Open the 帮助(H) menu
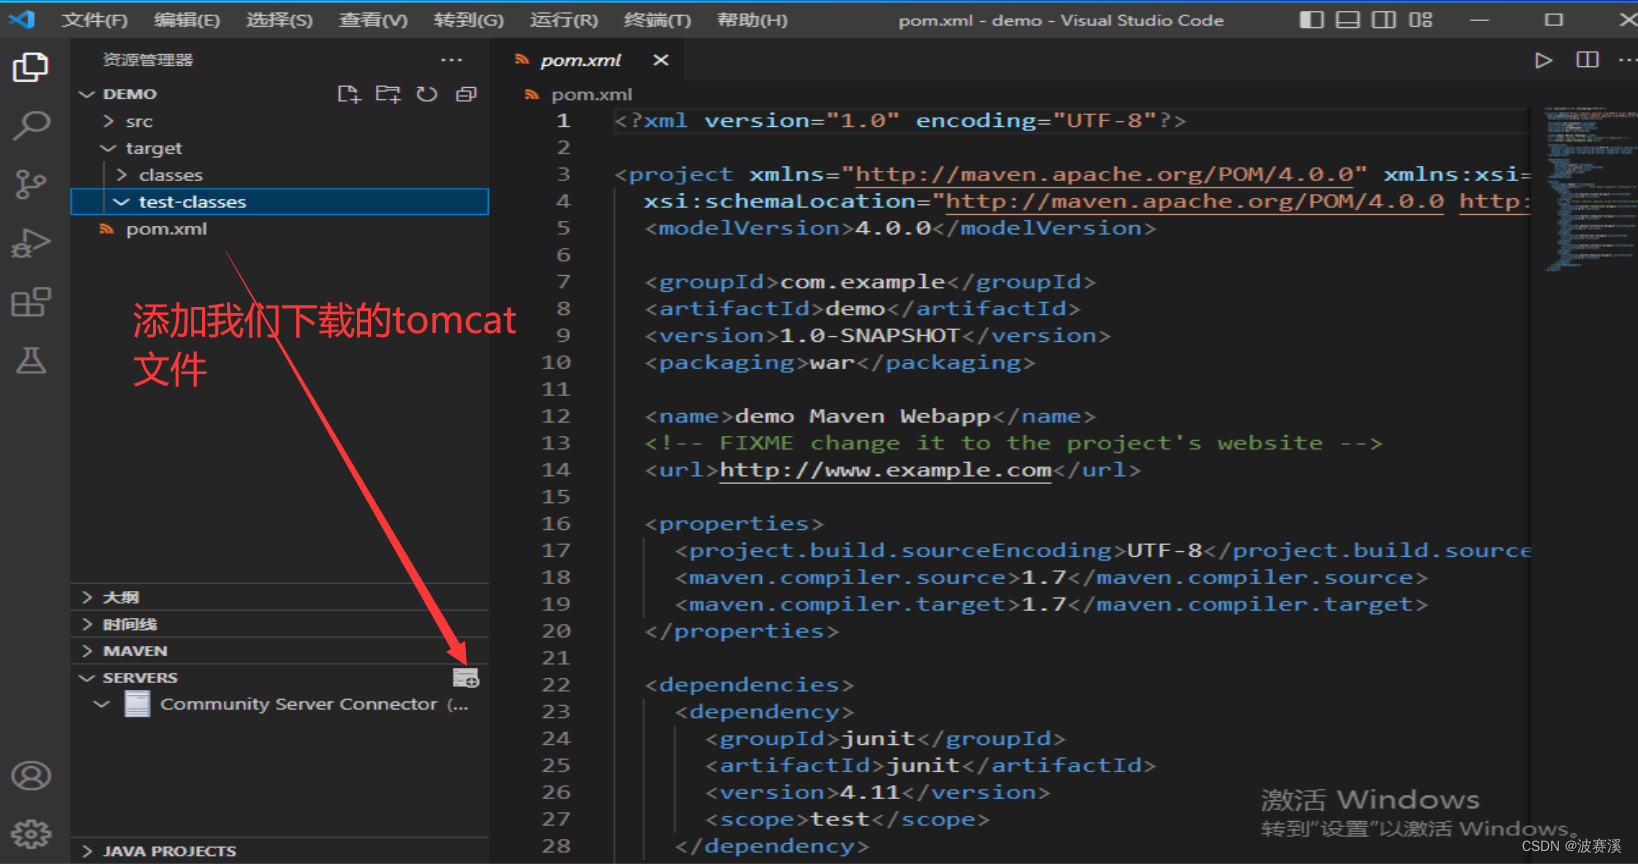This screenshot has height=864, width=1638. (752, 20)
